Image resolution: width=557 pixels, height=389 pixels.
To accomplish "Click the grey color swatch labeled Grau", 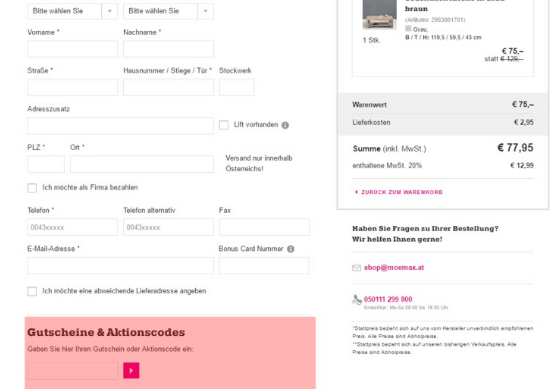I will click(x=409, y=28).
